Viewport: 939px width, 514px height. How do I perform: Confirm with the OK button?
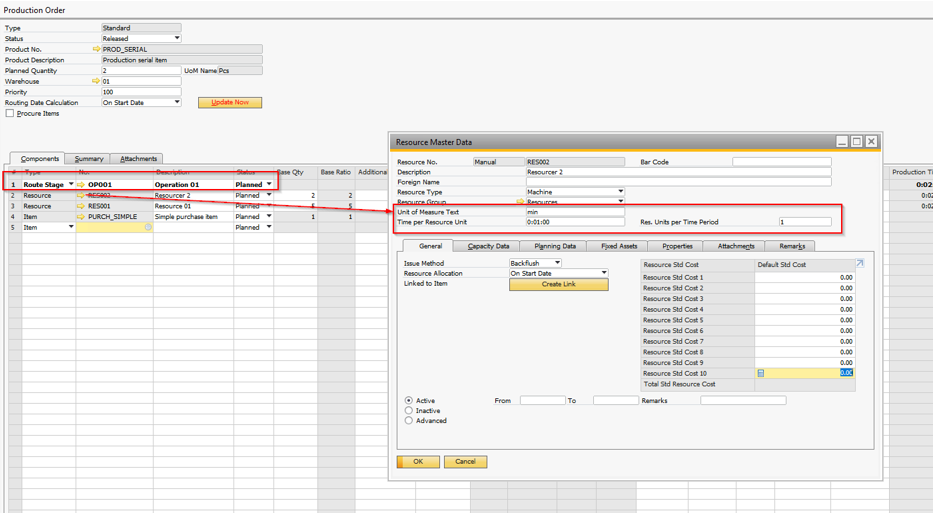click(x=418, y=462)
